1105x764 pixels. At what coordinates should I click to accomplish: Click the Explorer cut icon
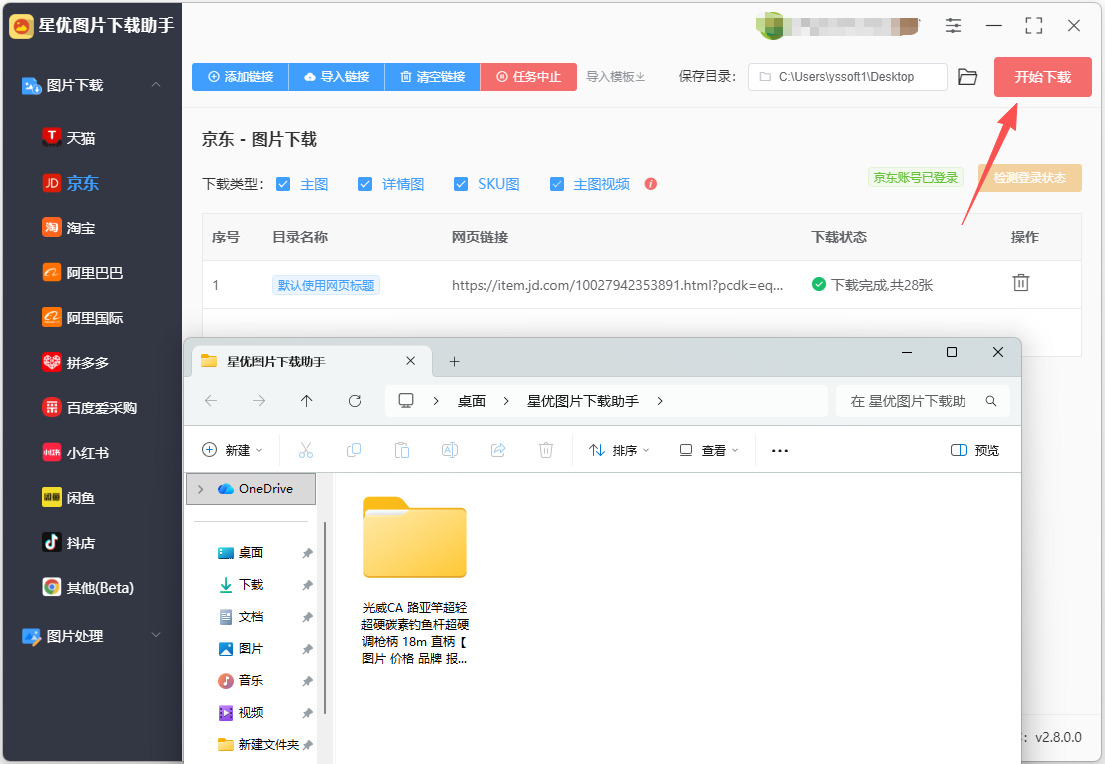[306, 450]
